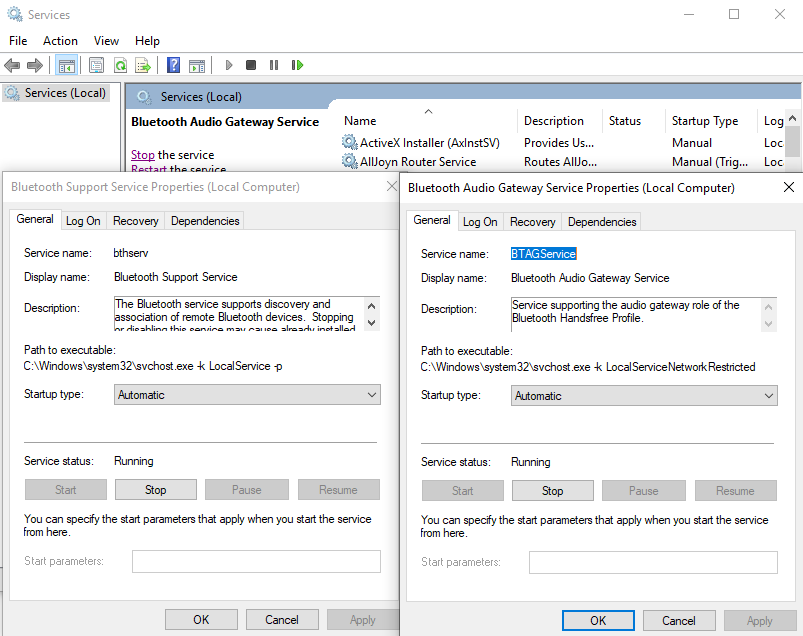Click Stop button in Audio Gateway dialog
This screenshot has width=803, height=636.
(x=553, y=491)
